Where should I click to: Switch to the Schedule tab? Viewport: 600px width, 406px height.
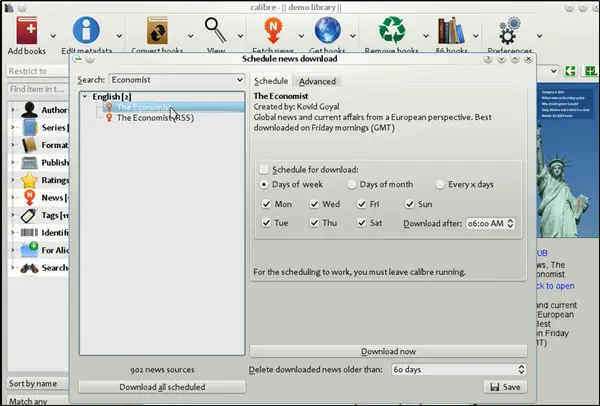click(270, 81)
